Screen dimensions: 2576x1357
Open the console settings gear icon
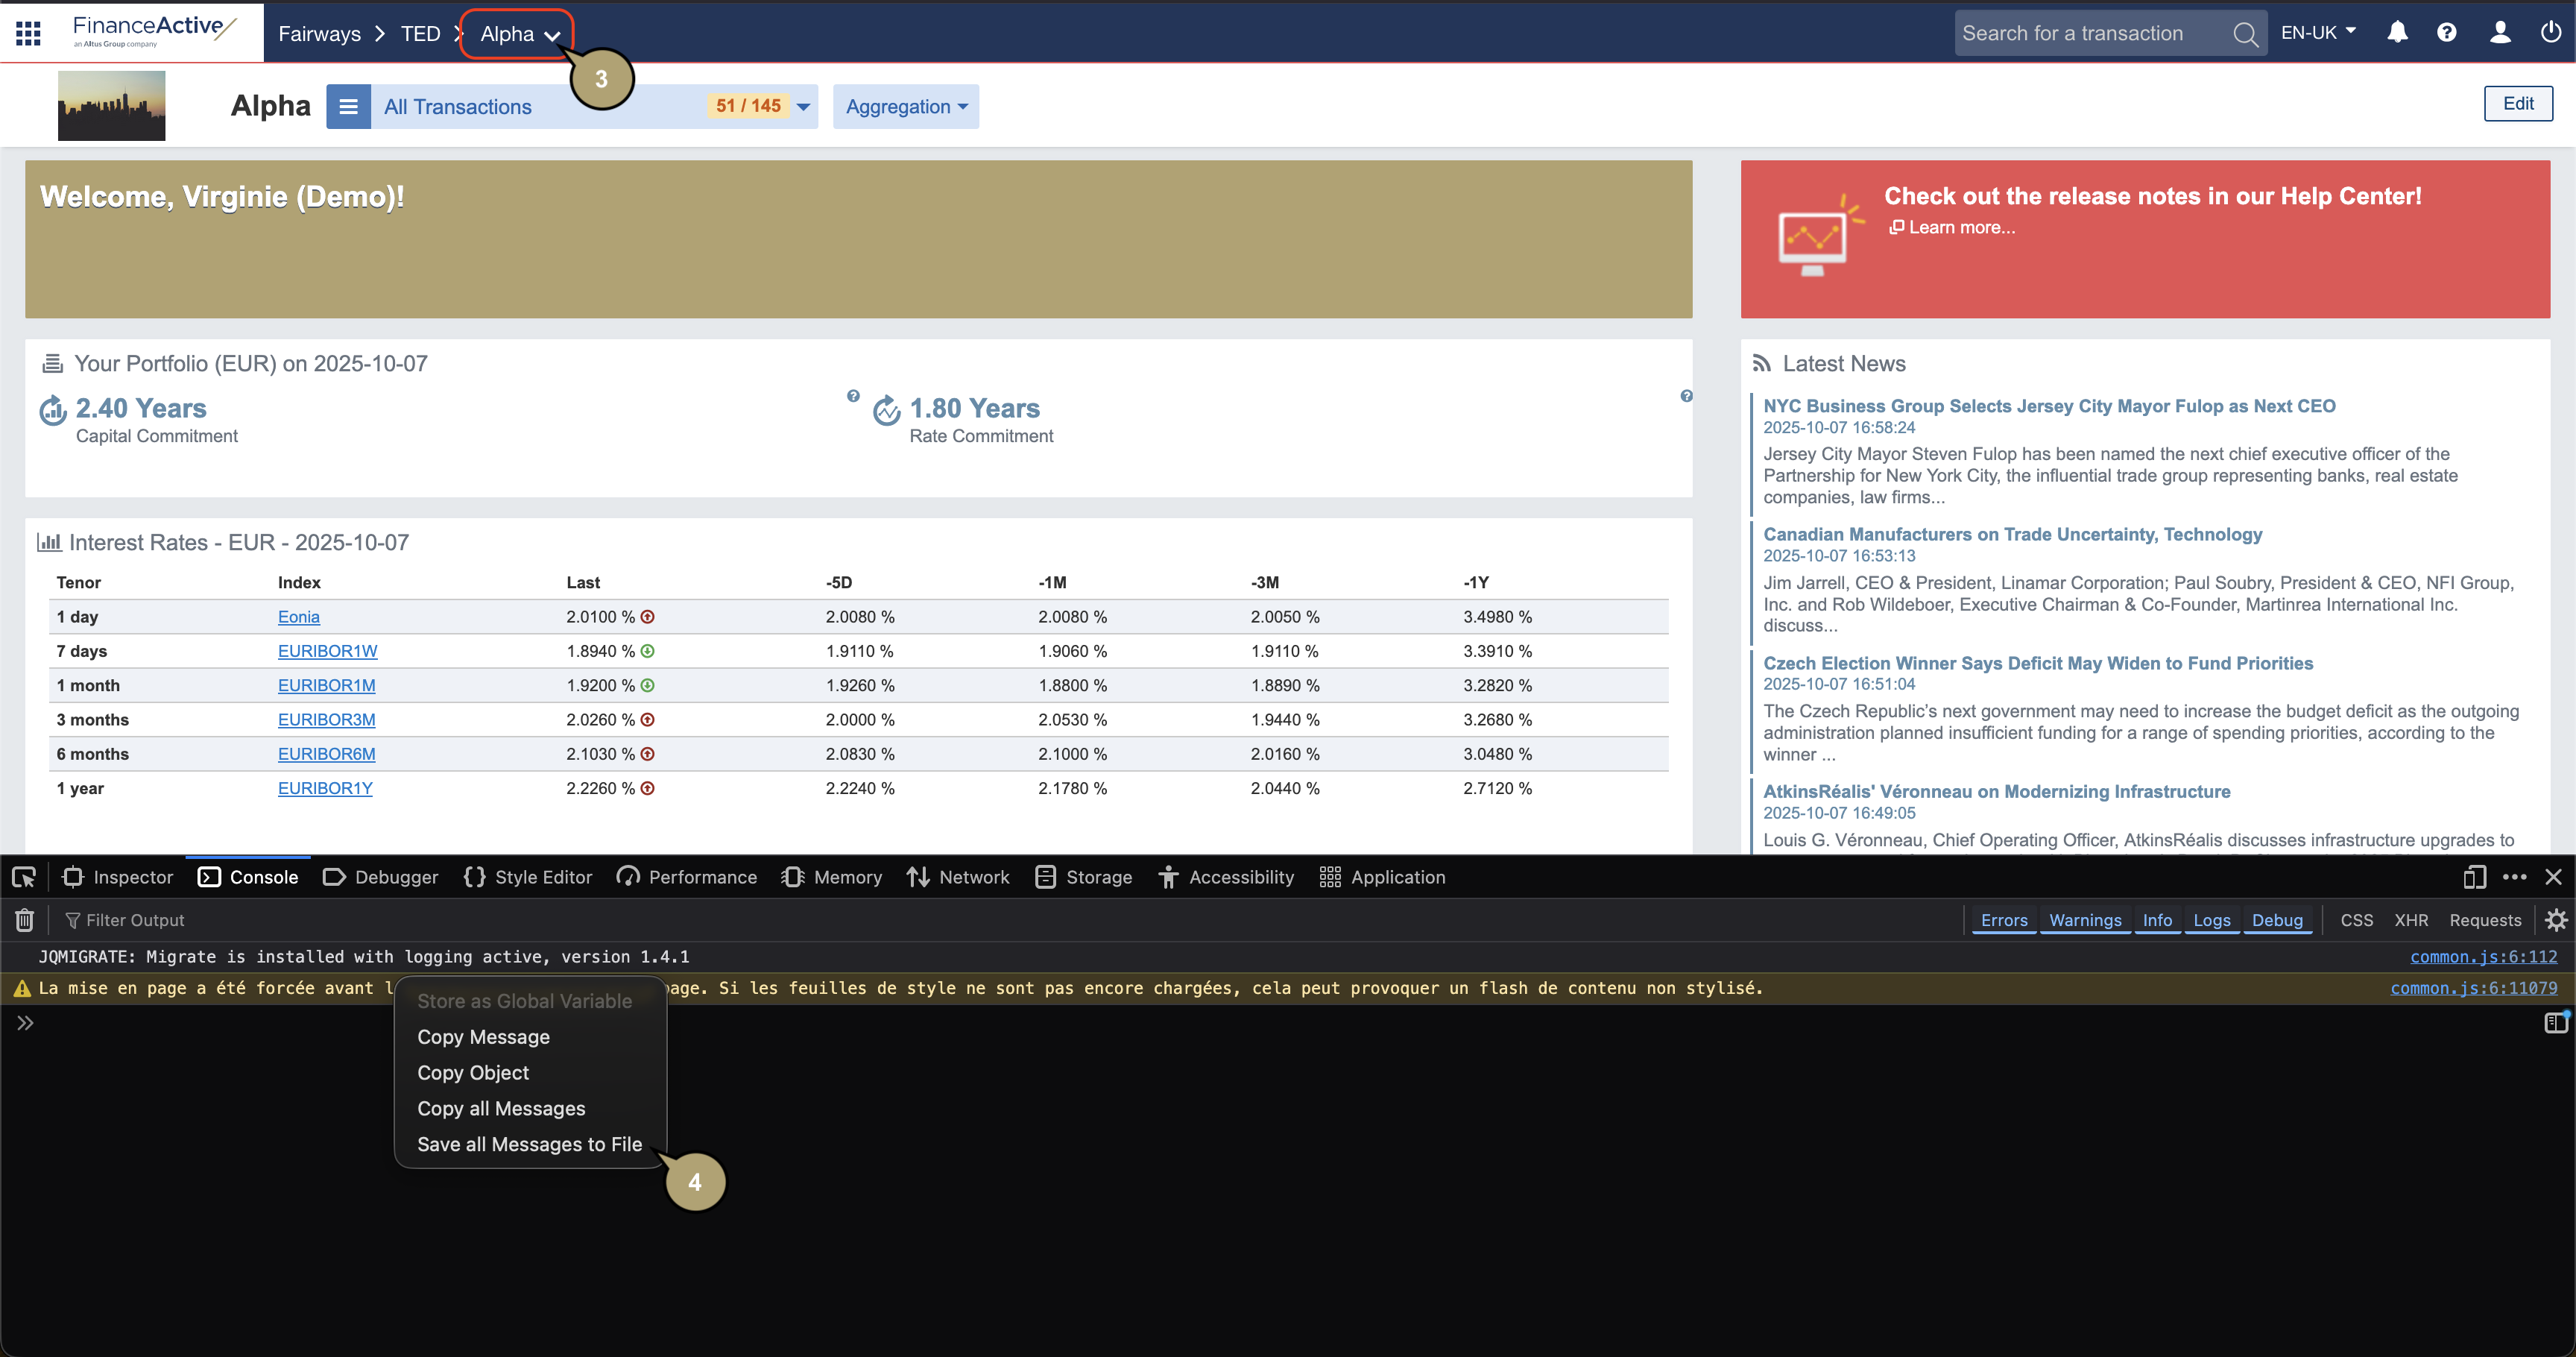pyautogui.click(x=2556, y=920)
